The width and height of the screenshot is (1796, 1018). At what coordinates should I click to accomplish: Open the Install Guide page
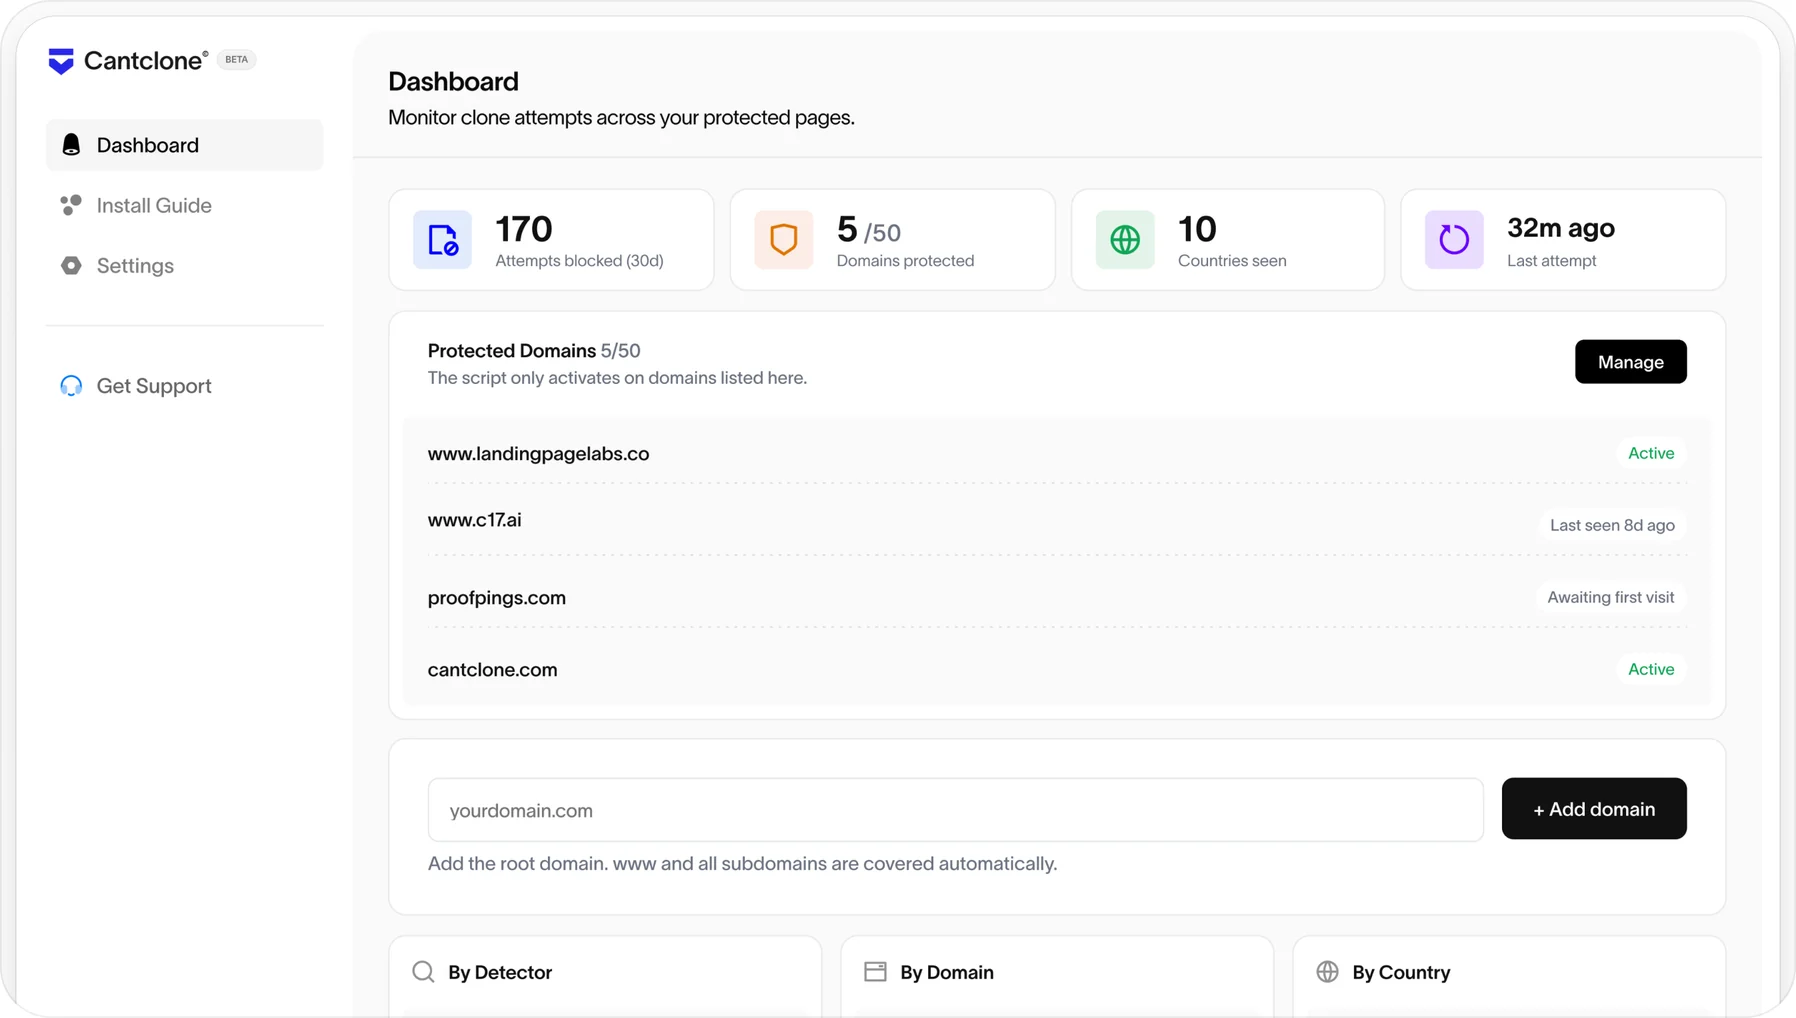point(185,205)
